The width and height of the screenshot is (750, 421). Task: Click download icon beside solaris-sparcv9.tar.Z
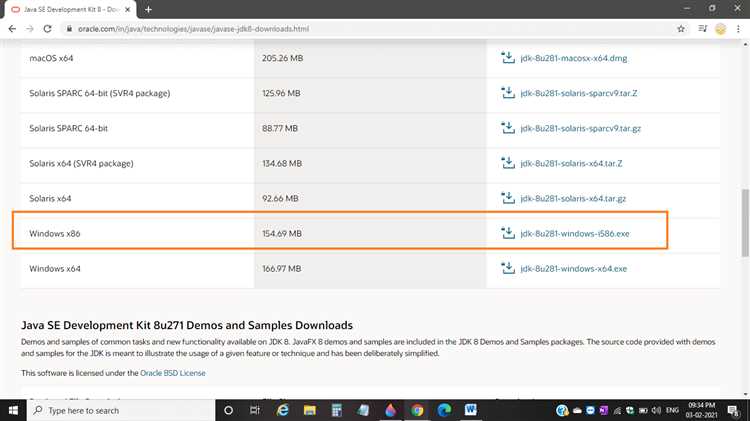507,93
